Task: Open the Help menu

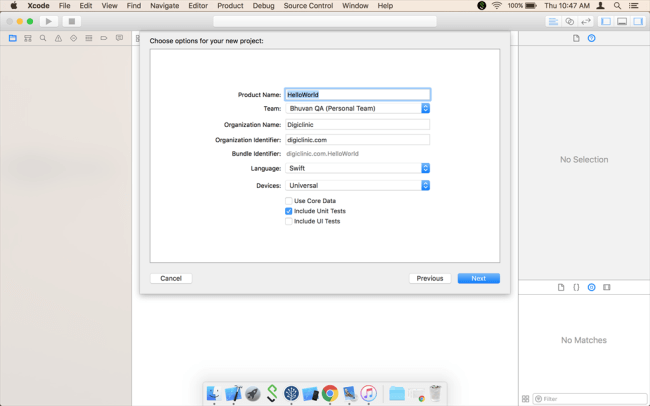Action: pos(385,6)
